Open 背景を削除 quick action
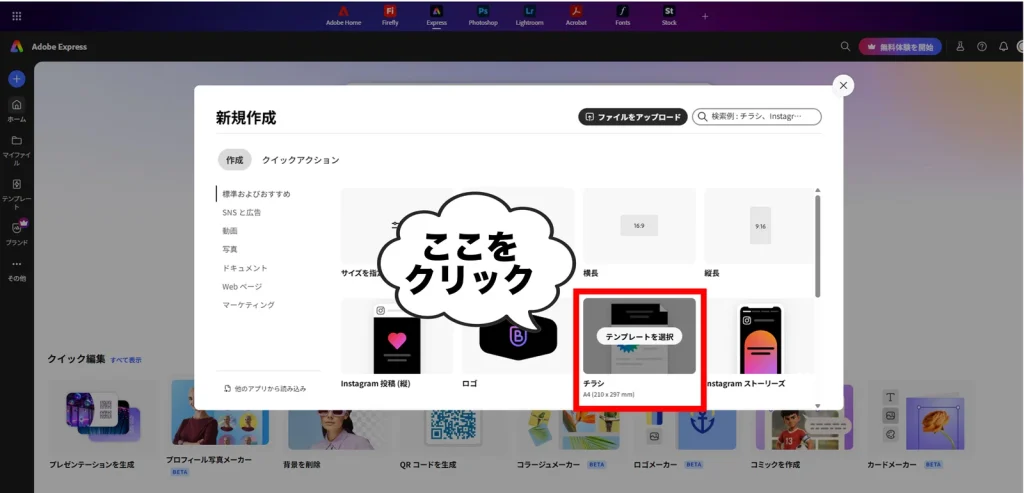Image resolution: width=1024 pixels, height=493 pixels. (334, 426)
